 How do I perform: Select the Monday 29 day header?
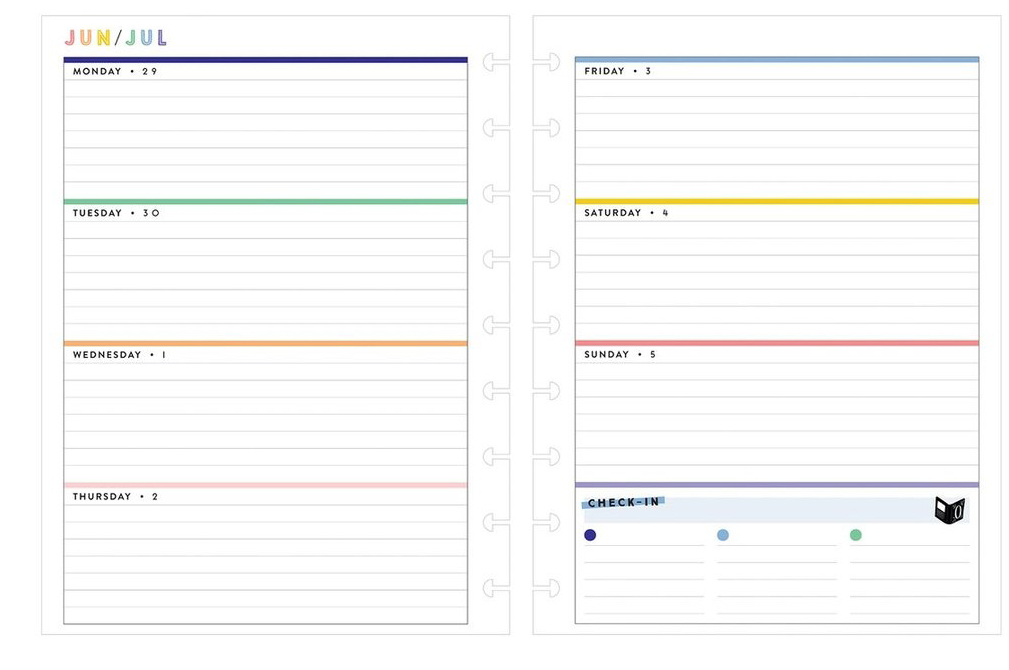click(115, 71)
